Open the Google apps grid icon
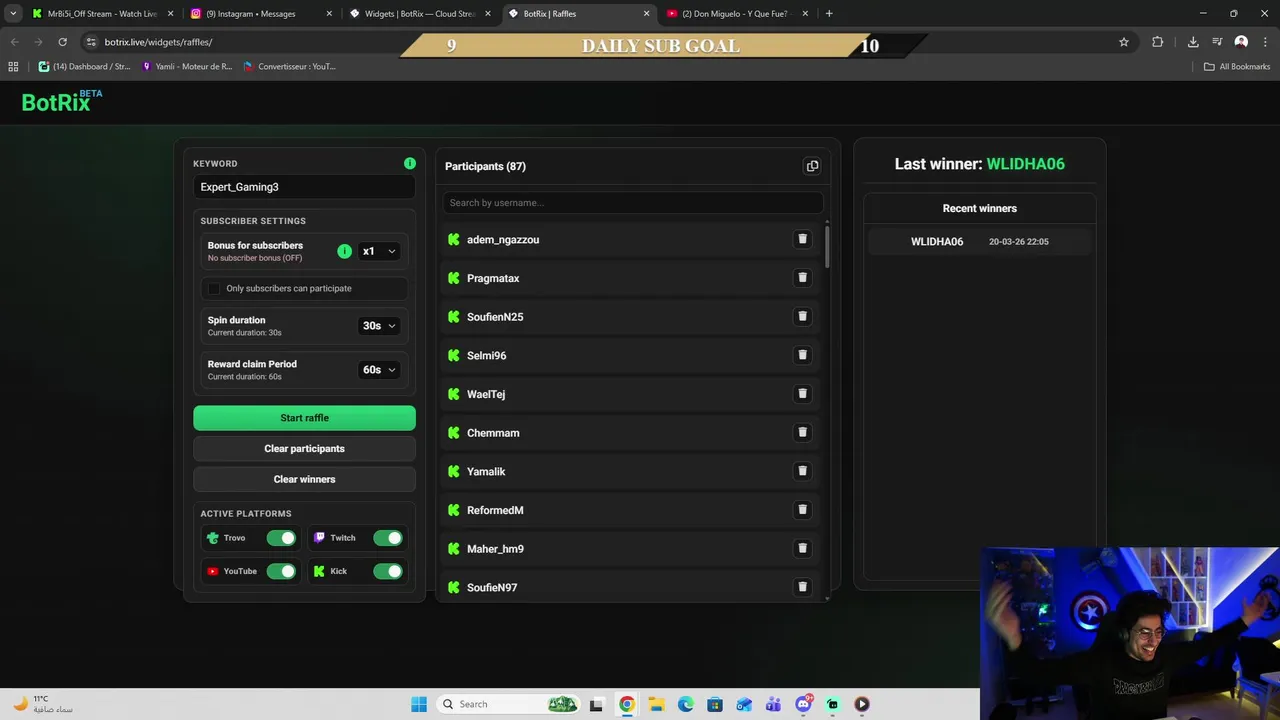The height and width of the screenshot is (720, 1280). [13, 66]
